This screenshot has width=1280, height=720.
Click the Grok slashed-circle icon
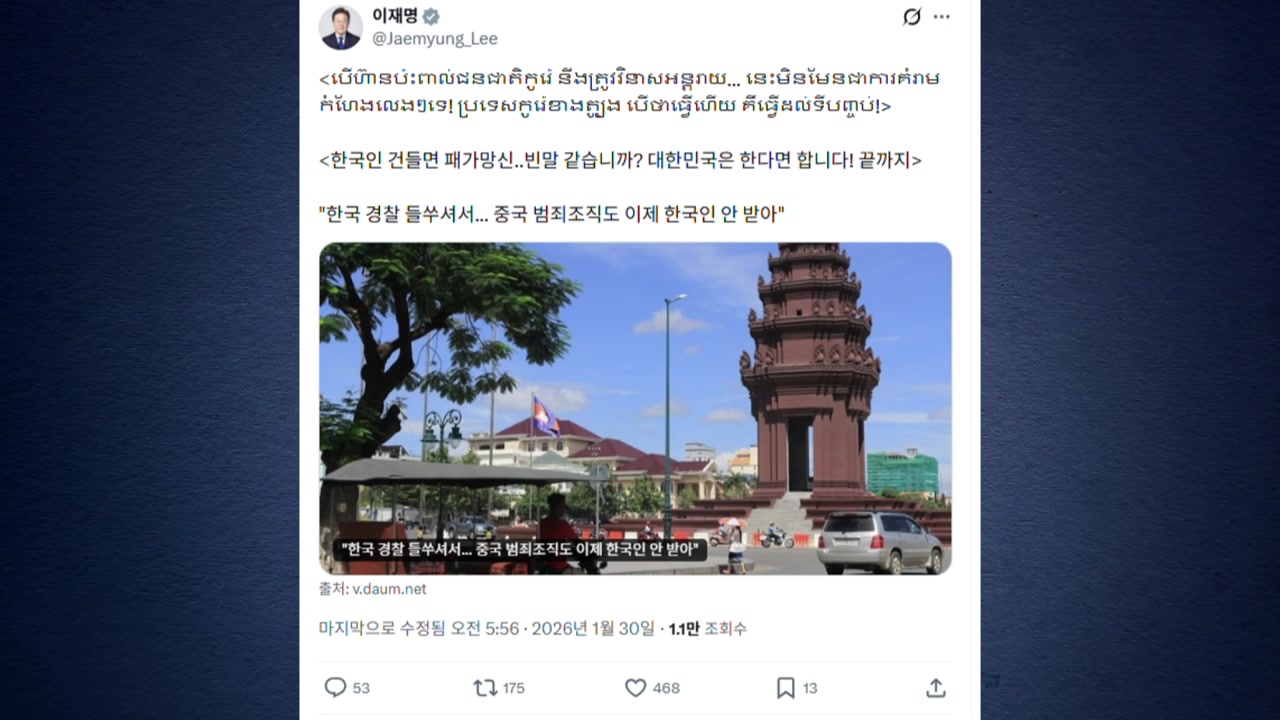click(912, 17)
